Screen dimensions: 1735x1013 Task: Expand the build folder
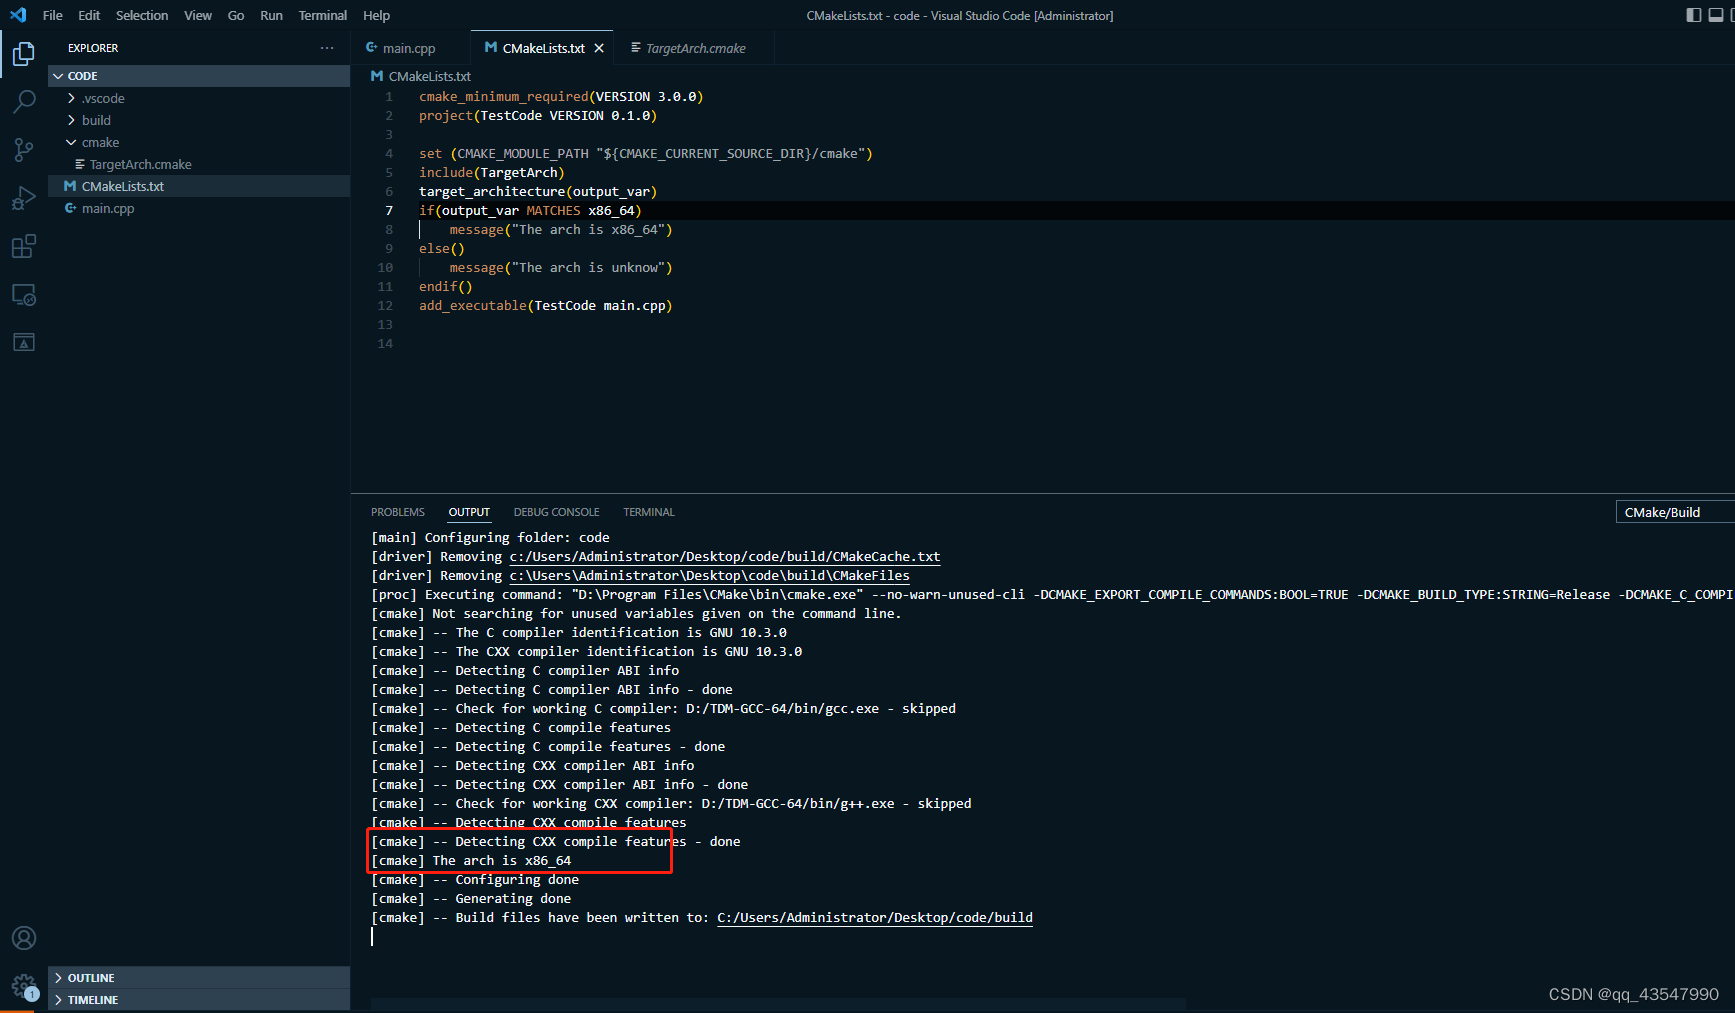pos(70,120)
